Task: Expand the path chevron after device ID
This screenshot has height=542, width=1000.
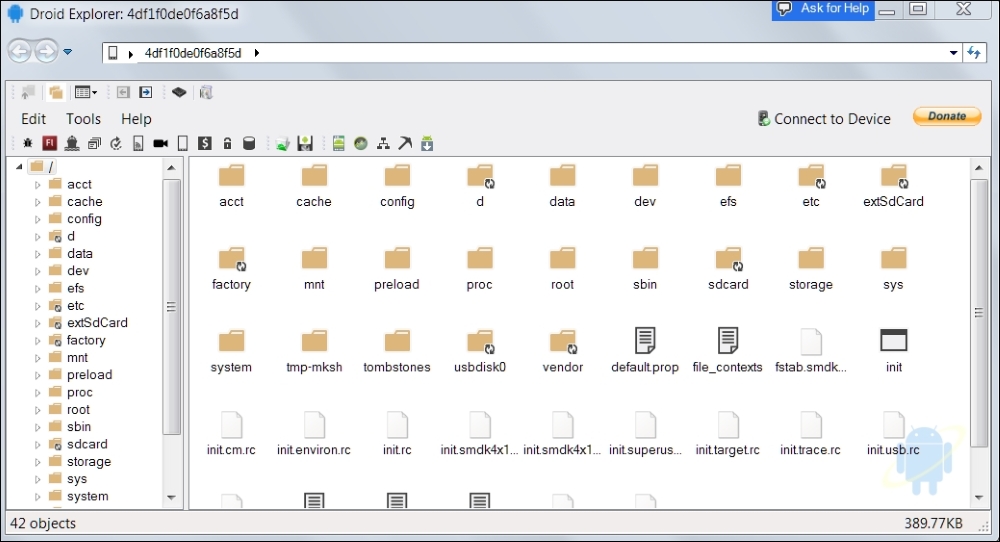Action: point(256,53)
